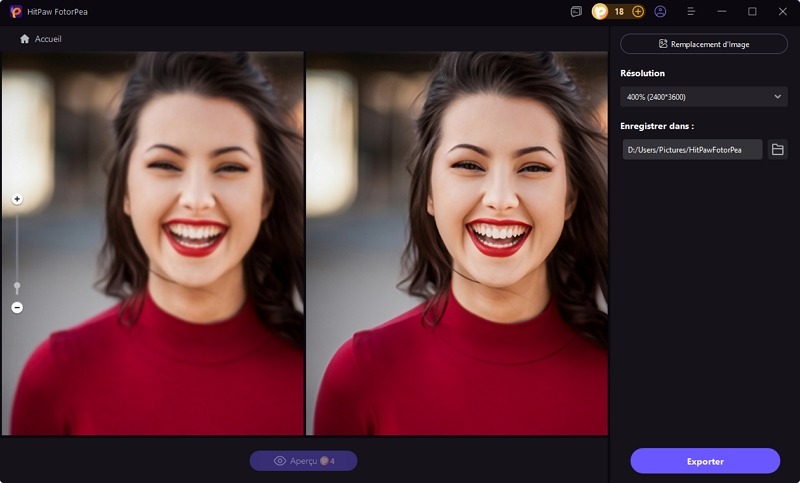The image size is (800, 483).
Task: Maximize the application window
Action: tap(752, 12)
